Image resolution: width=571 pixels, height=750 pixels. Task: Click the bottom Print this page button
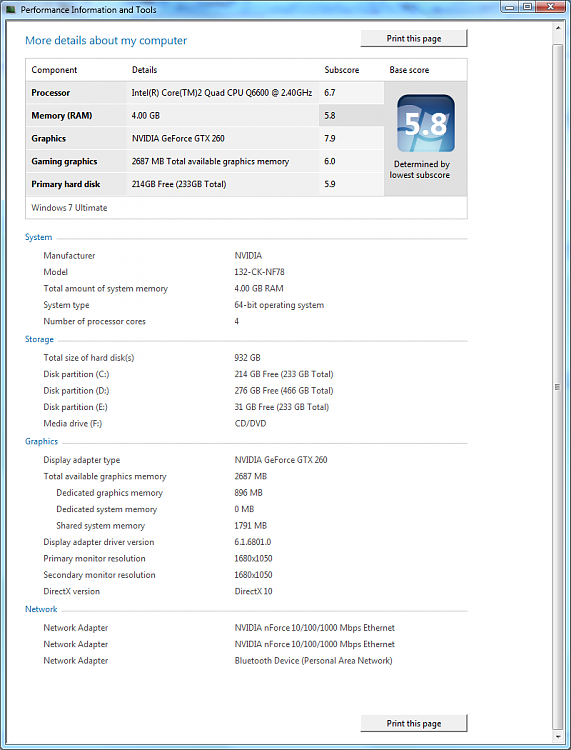click(x=414, y=723)
